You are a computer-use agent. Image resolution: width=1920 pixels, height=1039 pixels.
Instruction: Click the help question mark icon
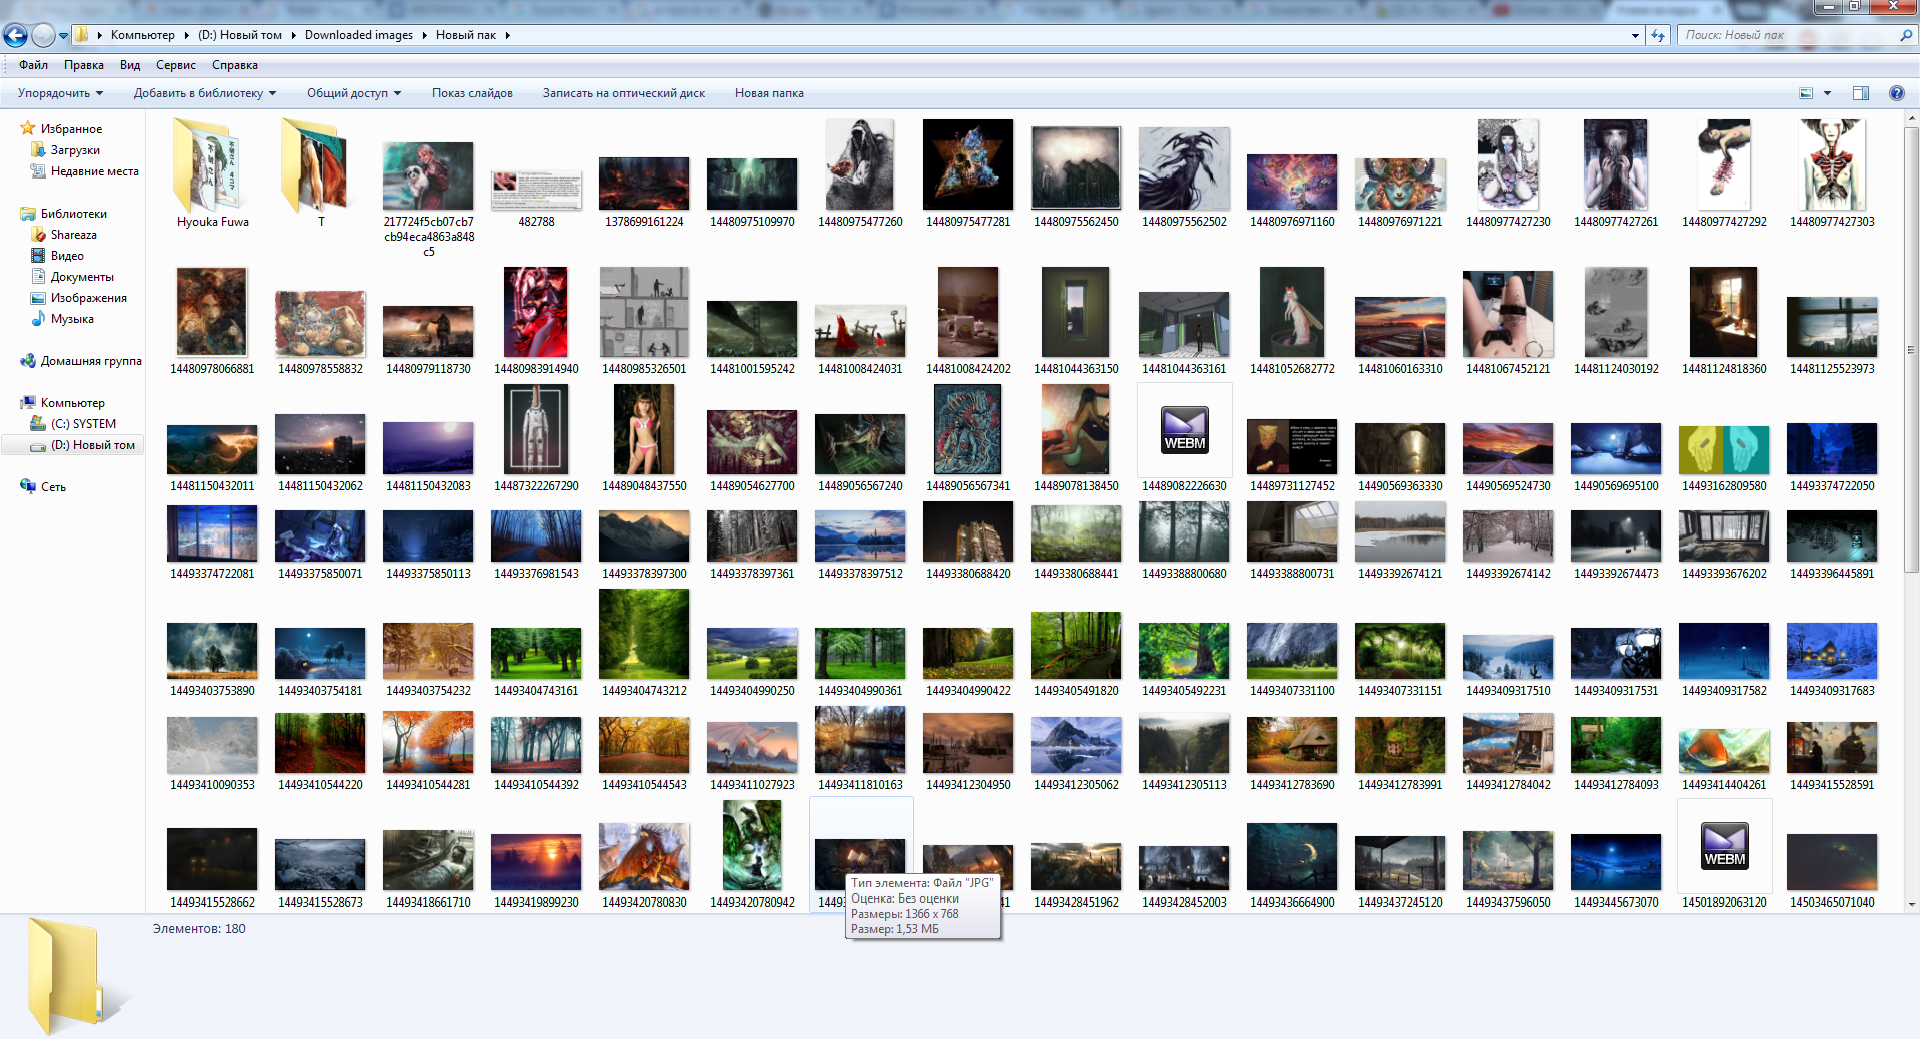[x=1896, y=93]
